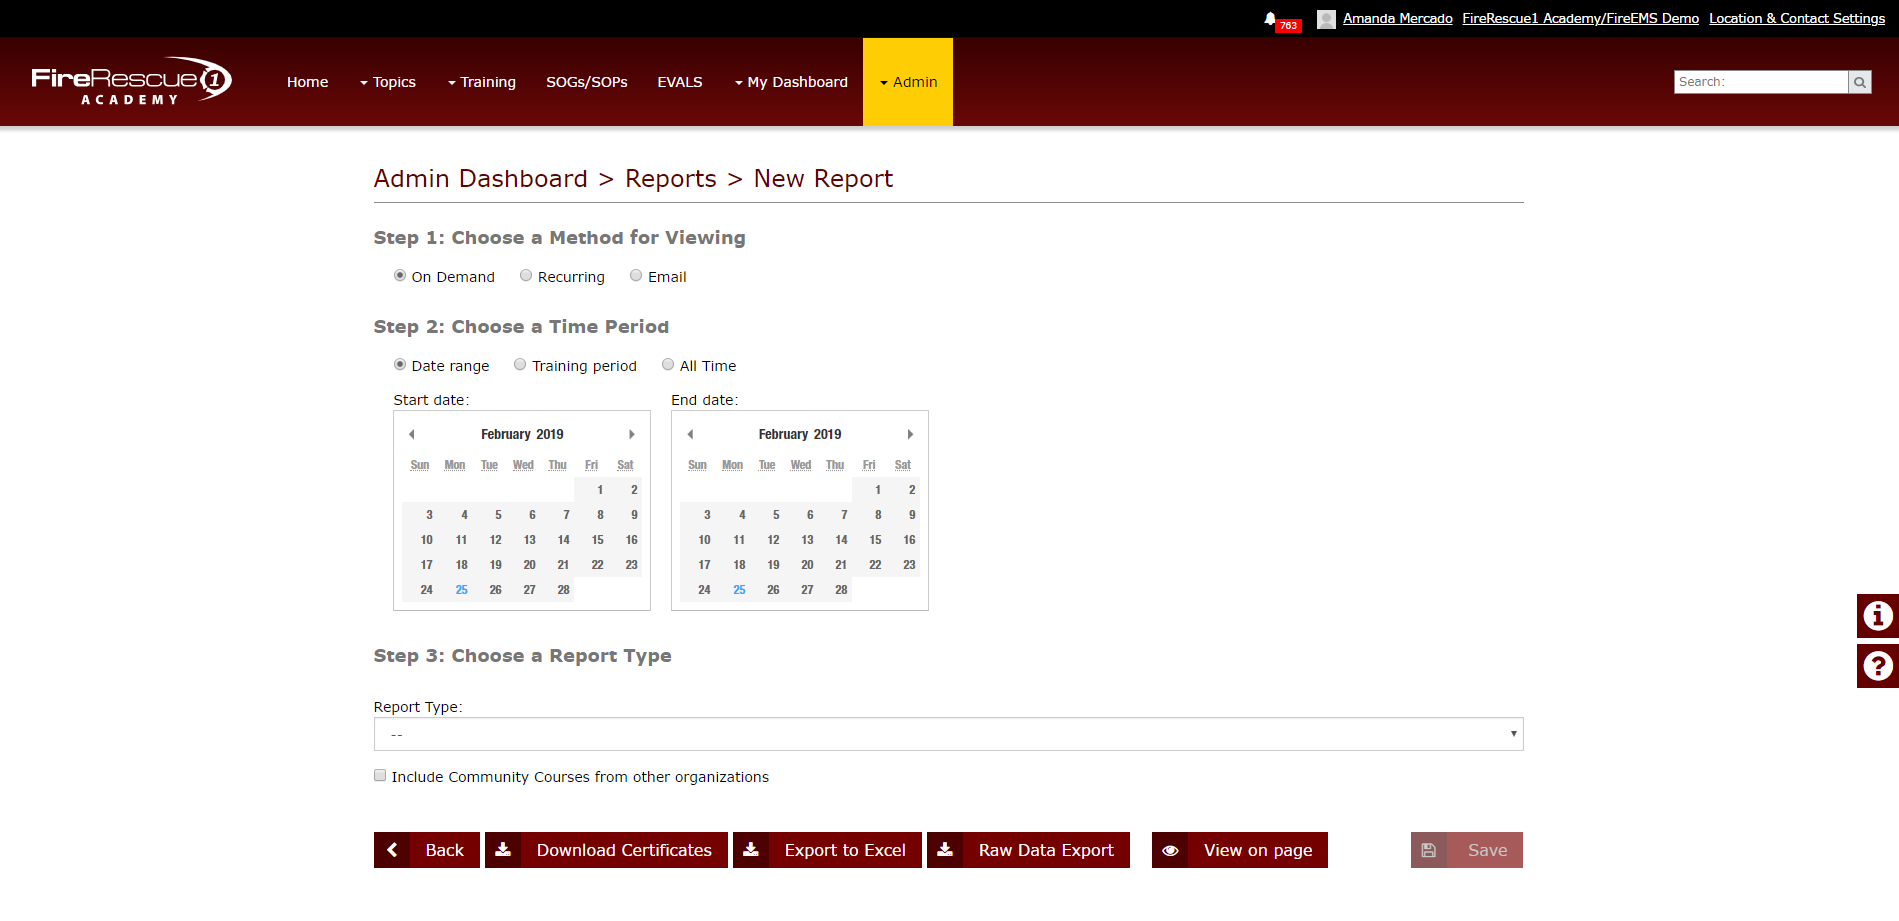
Task: Open the question mark help icon
Action: 1878,666
